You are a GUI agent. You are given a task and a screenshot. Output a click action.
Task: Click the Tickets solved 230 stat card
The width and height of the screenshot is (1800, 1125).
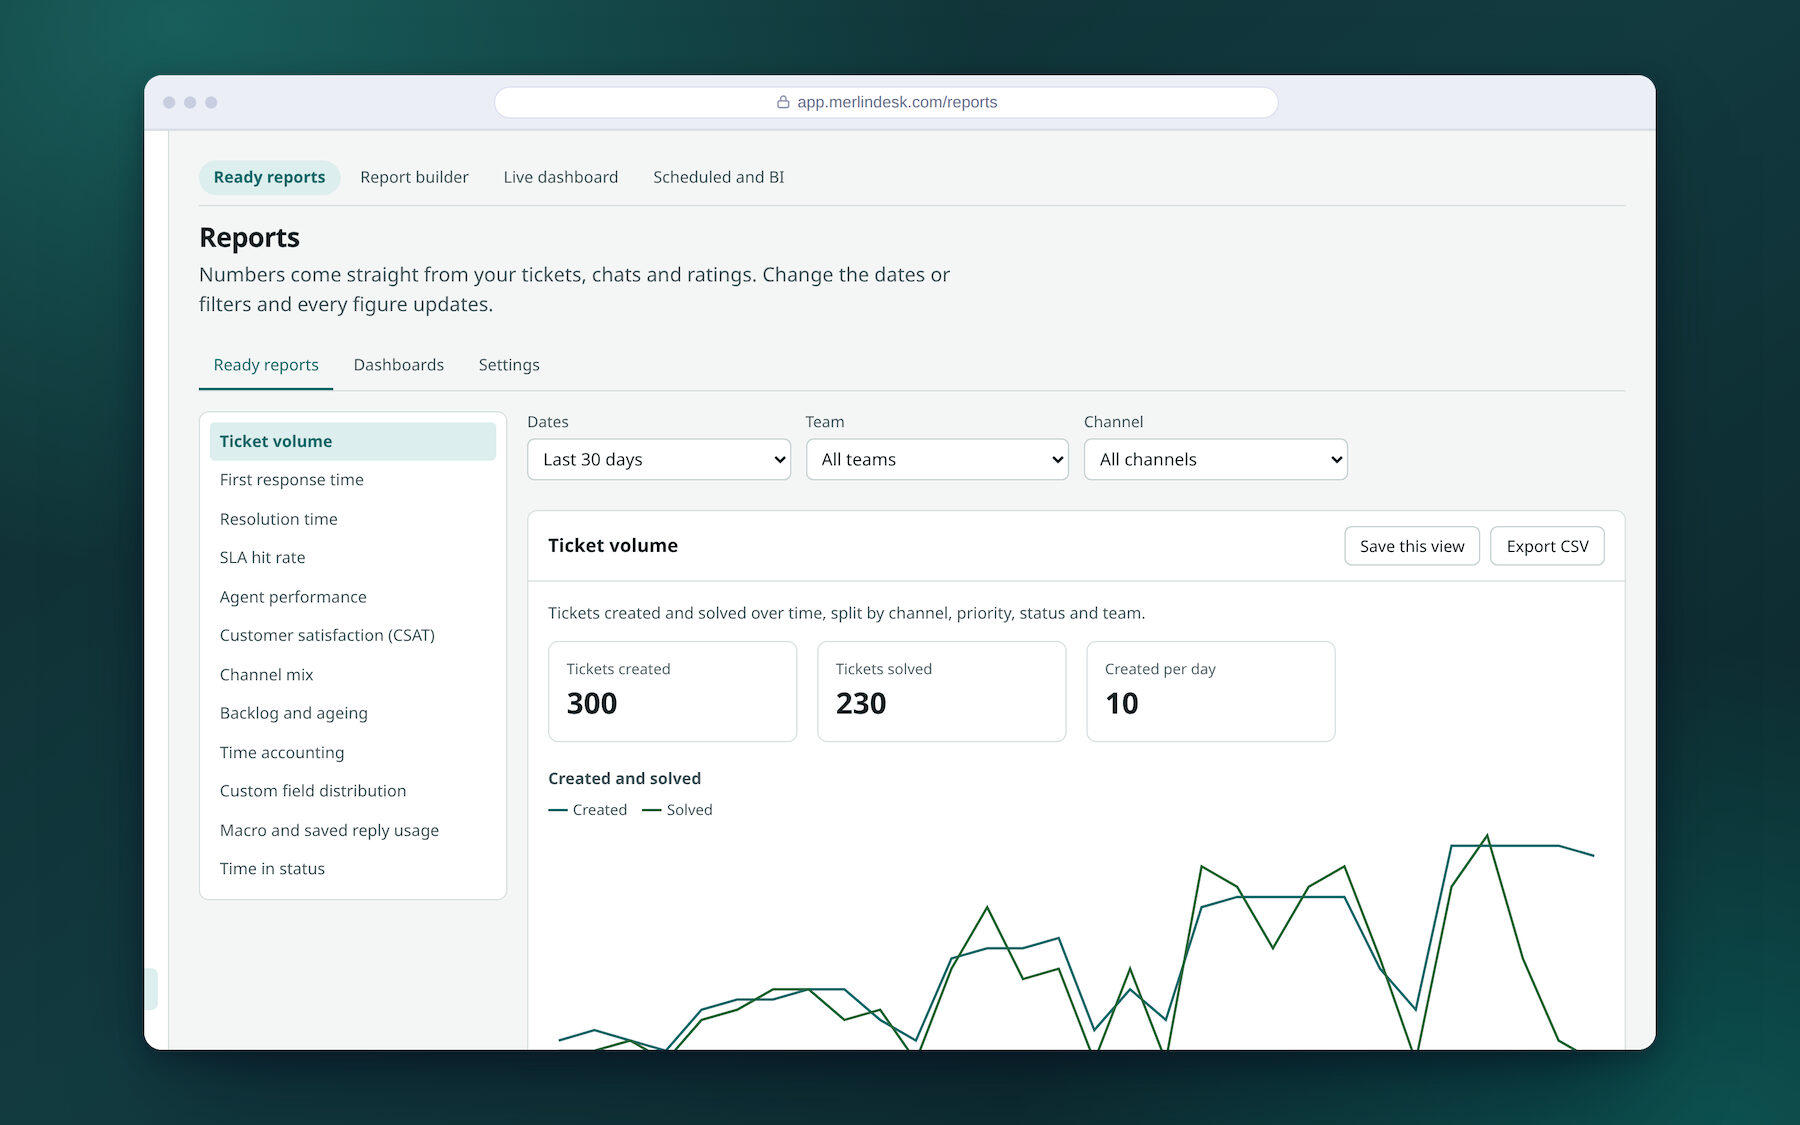pyautogui.click(x=941, y=691)
